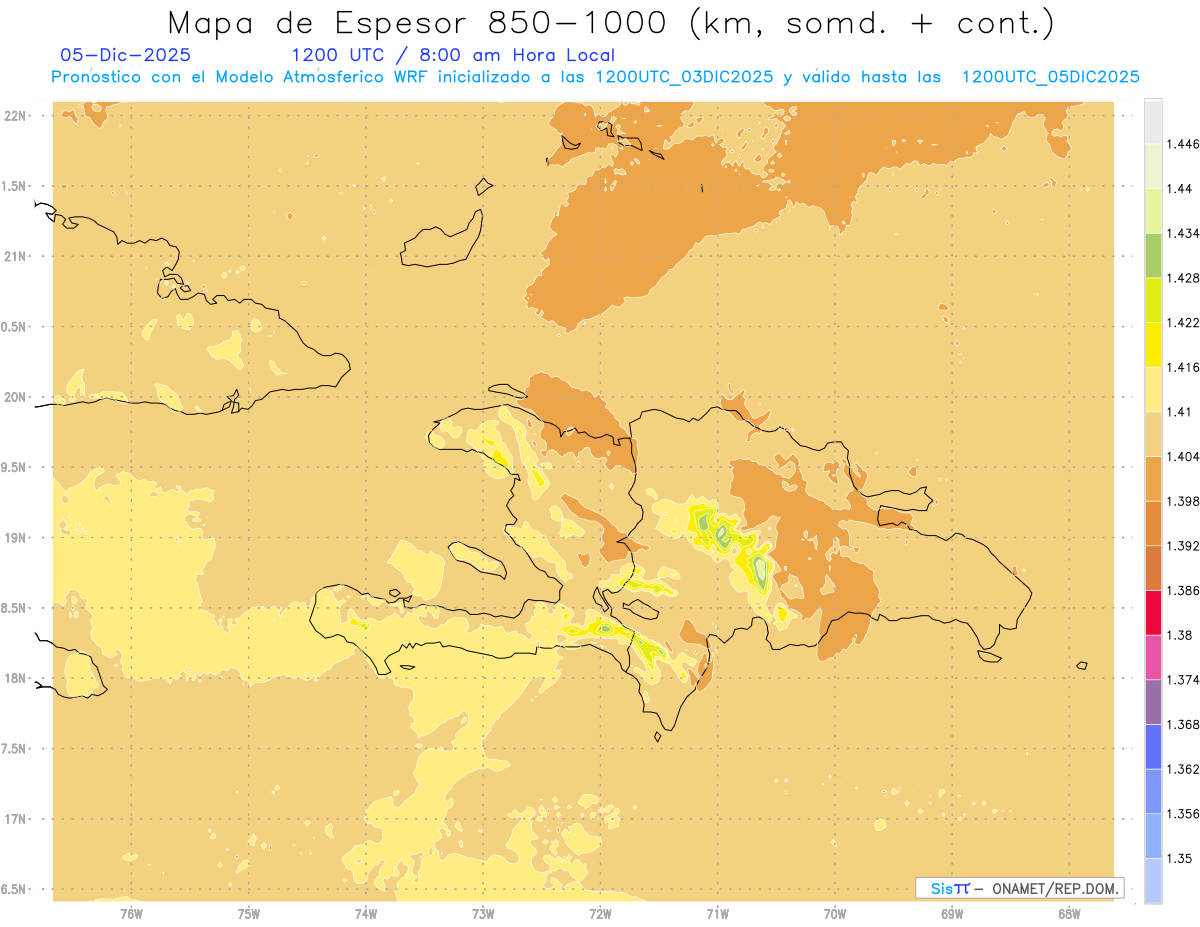Click the legend value "1.392"
This screenshot has height=927, width=1200.
(x=1184, y=546)
